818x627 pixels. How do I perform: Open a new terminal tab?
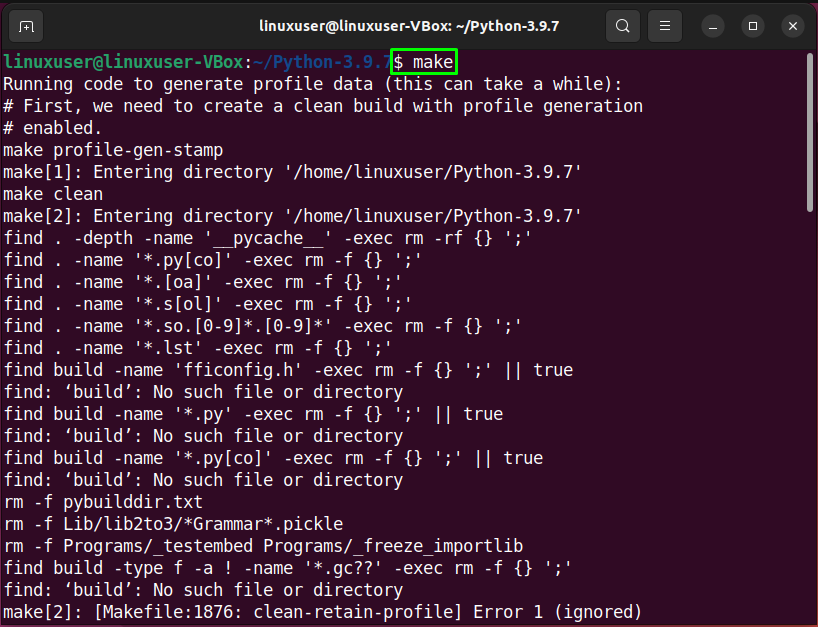click(x=28, y=26)
